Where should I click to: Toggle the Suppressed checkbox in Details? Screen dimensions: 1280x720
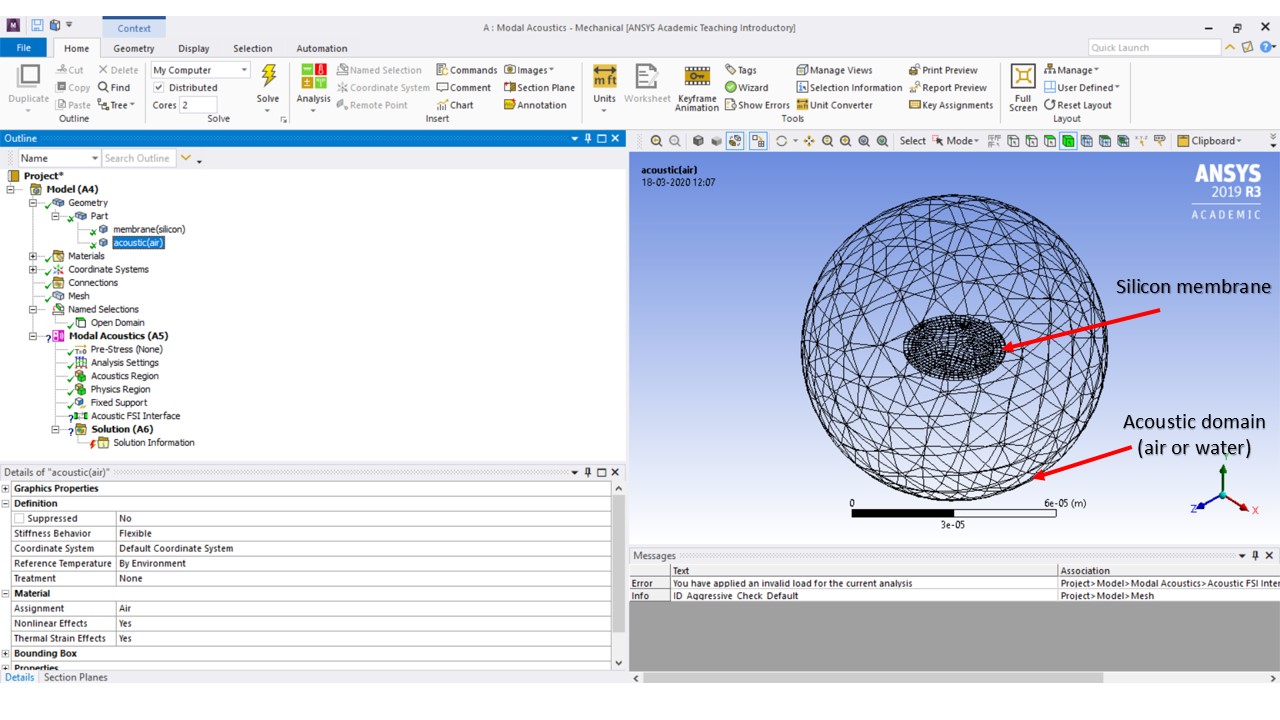[x=20, y=518]
